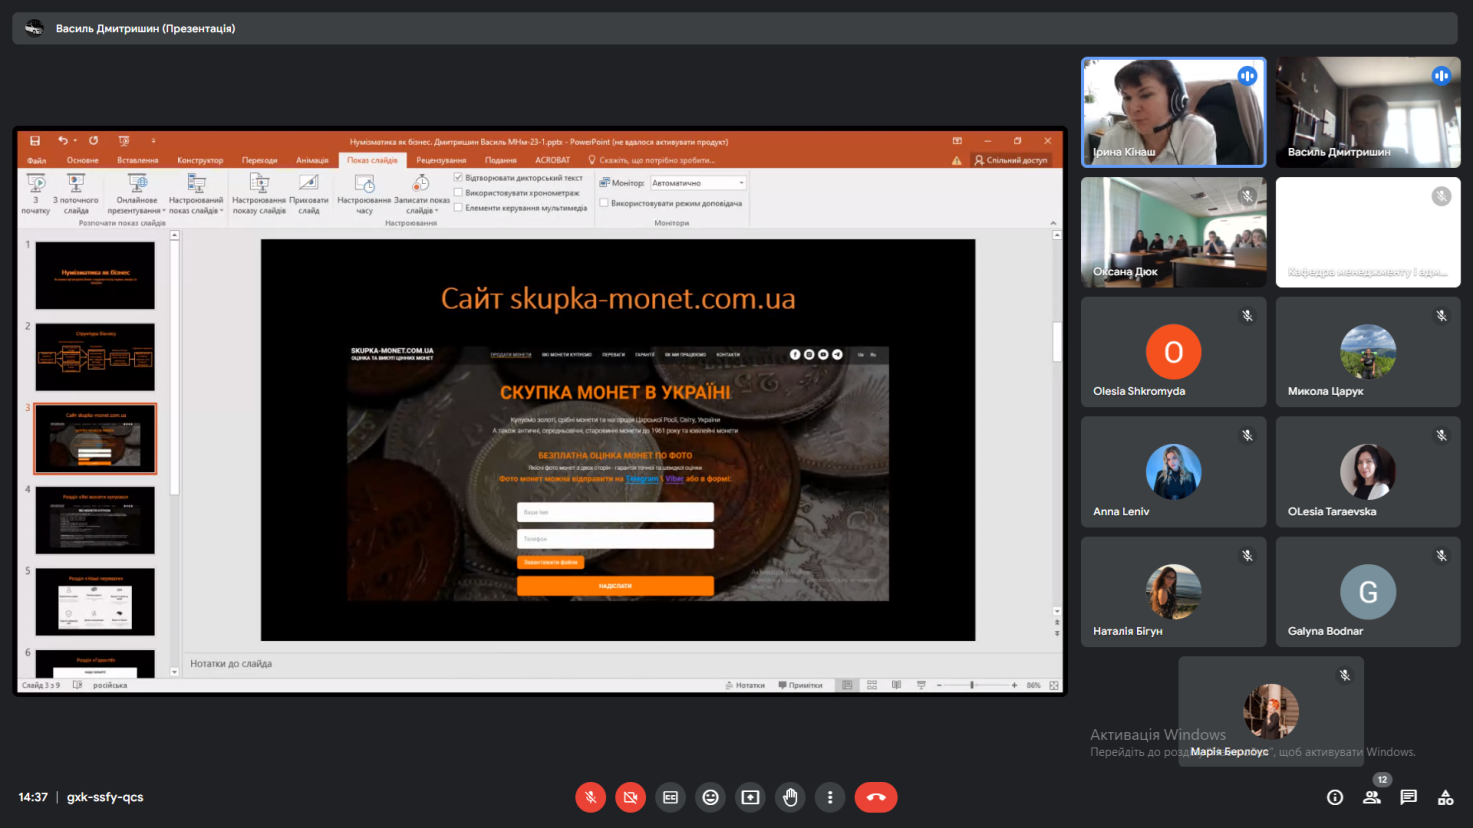The height and width of the screenshot is (828, 1473).
Task: Select slide 1 thumbnail in the panel
Action: pyautogui.click(x=95, y=275)
